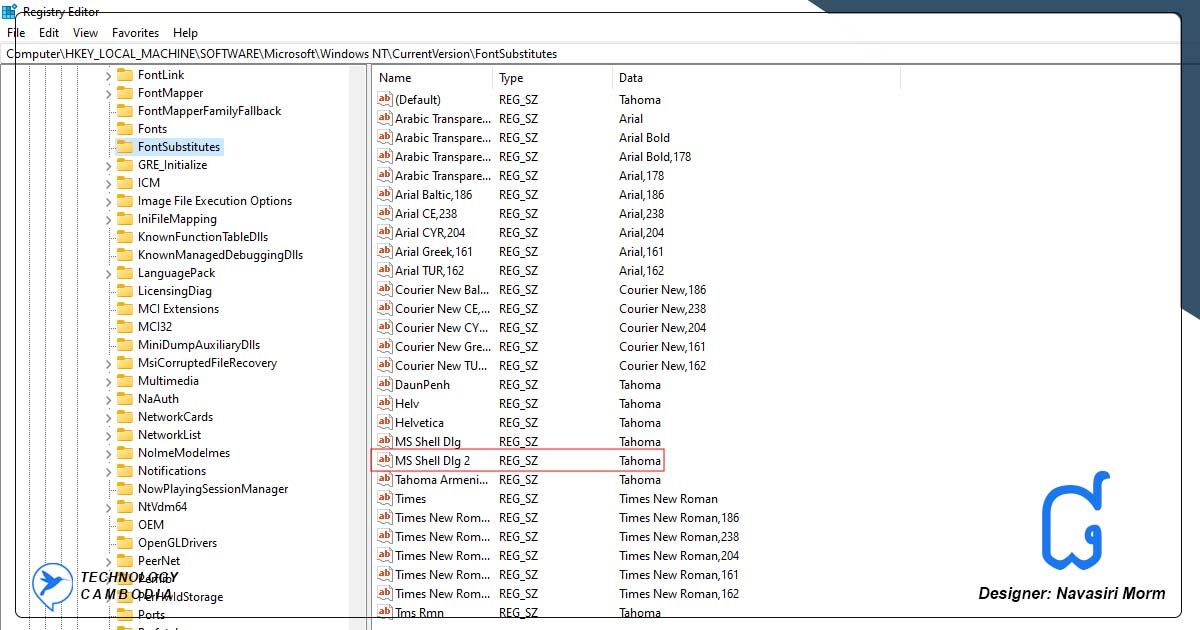Click the OEM folder icon
This screenshot has height=630, width=1200.
pos(125,525)
